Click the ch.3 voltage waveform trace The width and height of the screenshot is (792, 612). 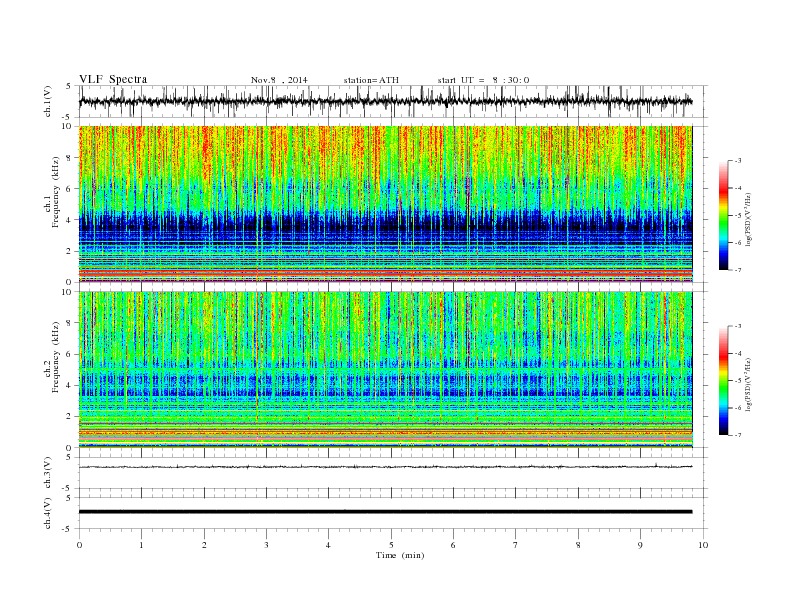pyautogui.click(x=386, y=467)
